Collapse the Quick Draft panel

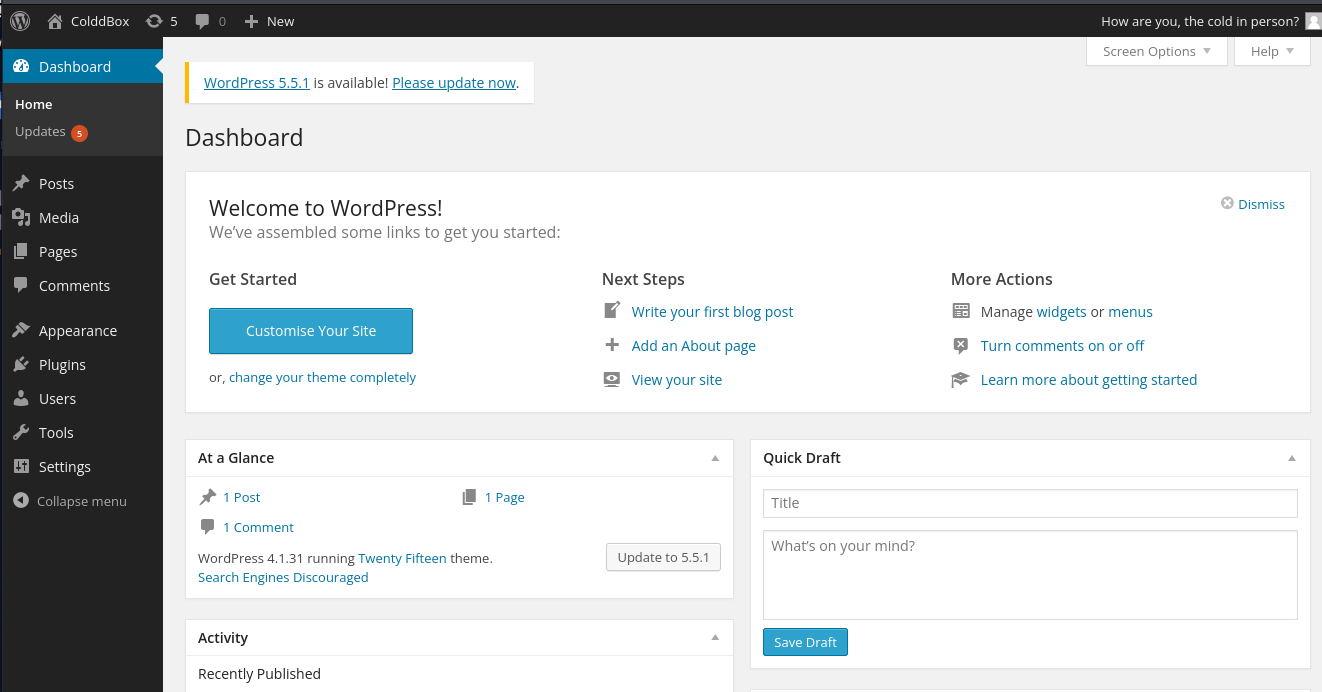[x=1292, y=458]
